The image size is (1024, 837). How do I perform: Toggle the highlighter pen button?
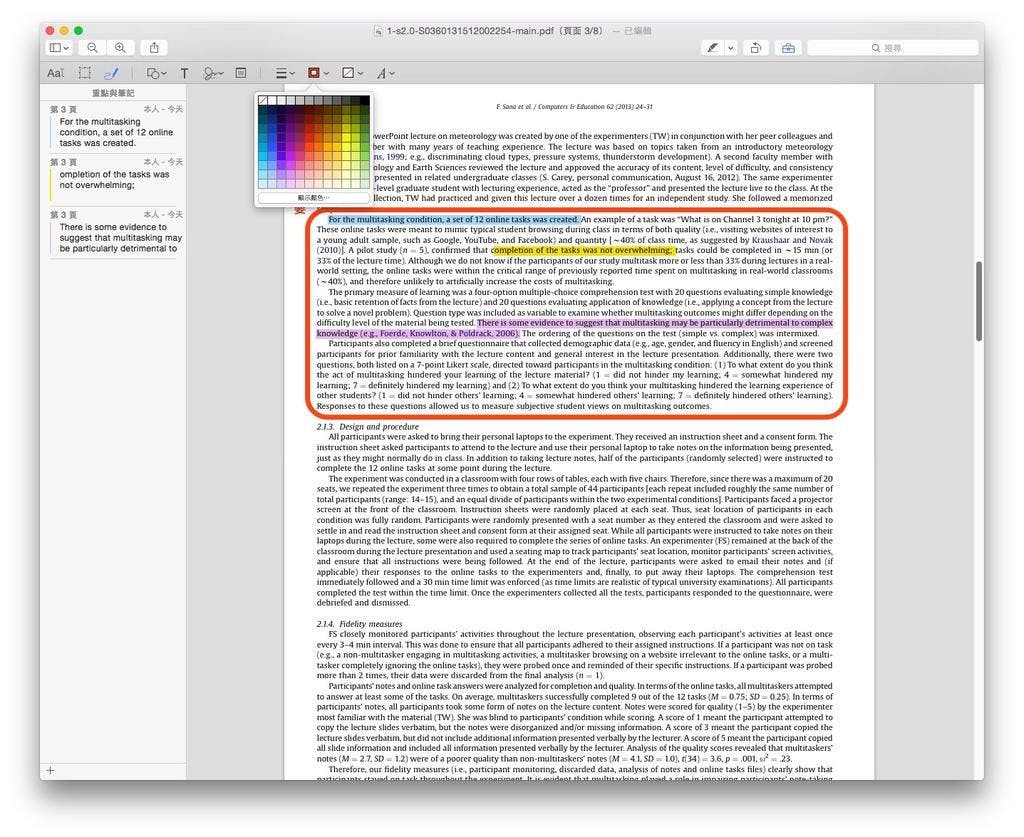pyautogui.click(x=712, y=48)
